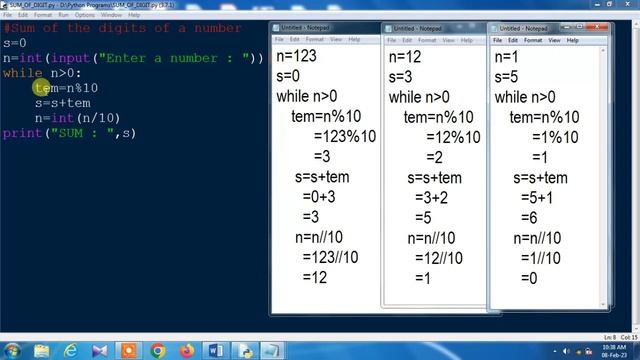This screenshot has width=640, height=360.
Task: Click the Windows Start orb
Action: pos(12,351)
